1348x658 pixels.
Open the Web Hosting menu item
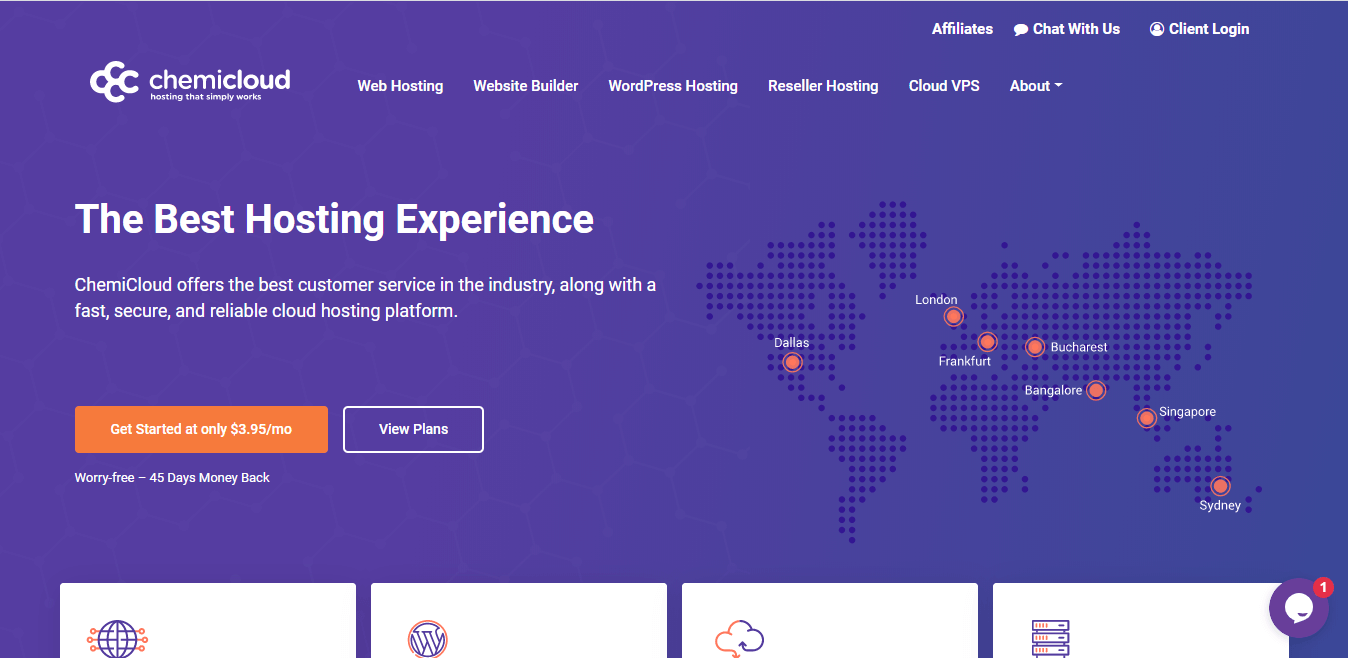[x=400, y=86]
